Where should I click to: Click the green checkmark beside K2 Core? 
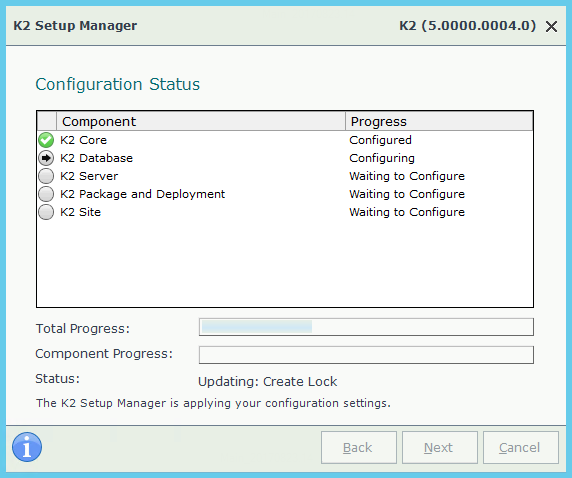46,140
